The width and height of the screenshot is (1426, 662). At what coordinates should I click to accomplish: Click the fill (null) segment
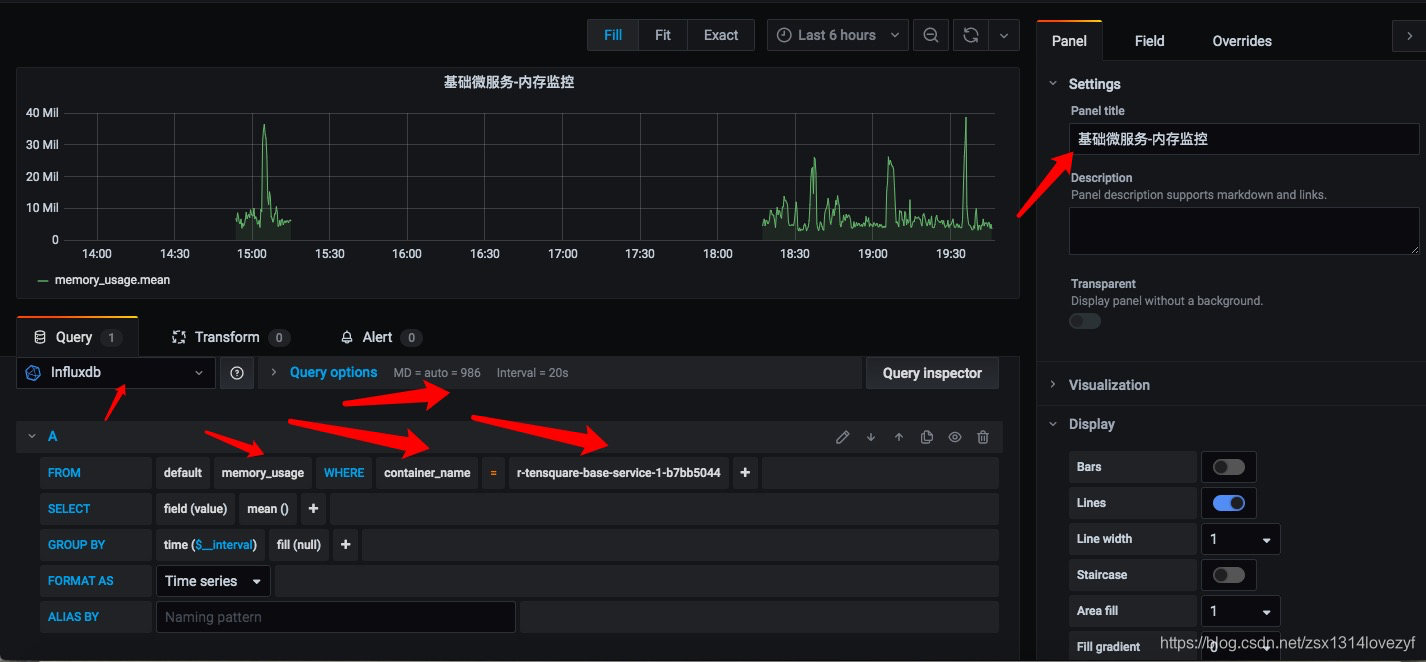tap(299, 545)
